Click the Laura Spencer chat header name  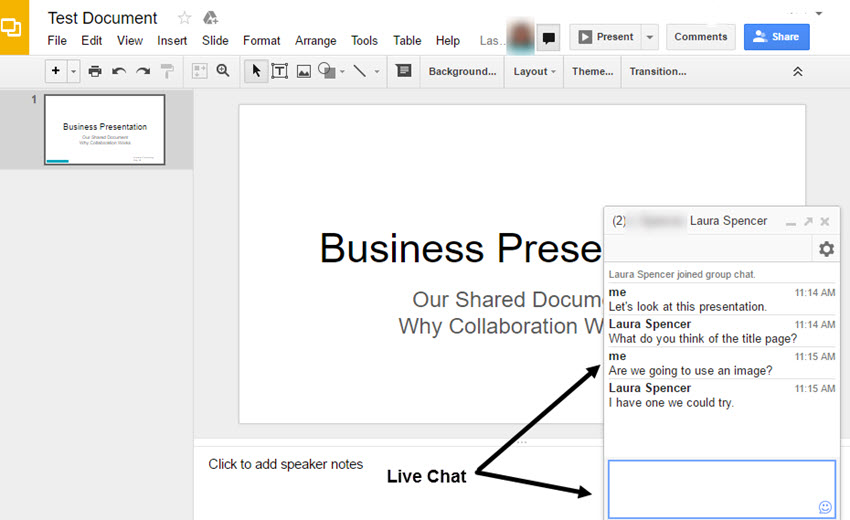pyautogui.click(x=728, y=221)
